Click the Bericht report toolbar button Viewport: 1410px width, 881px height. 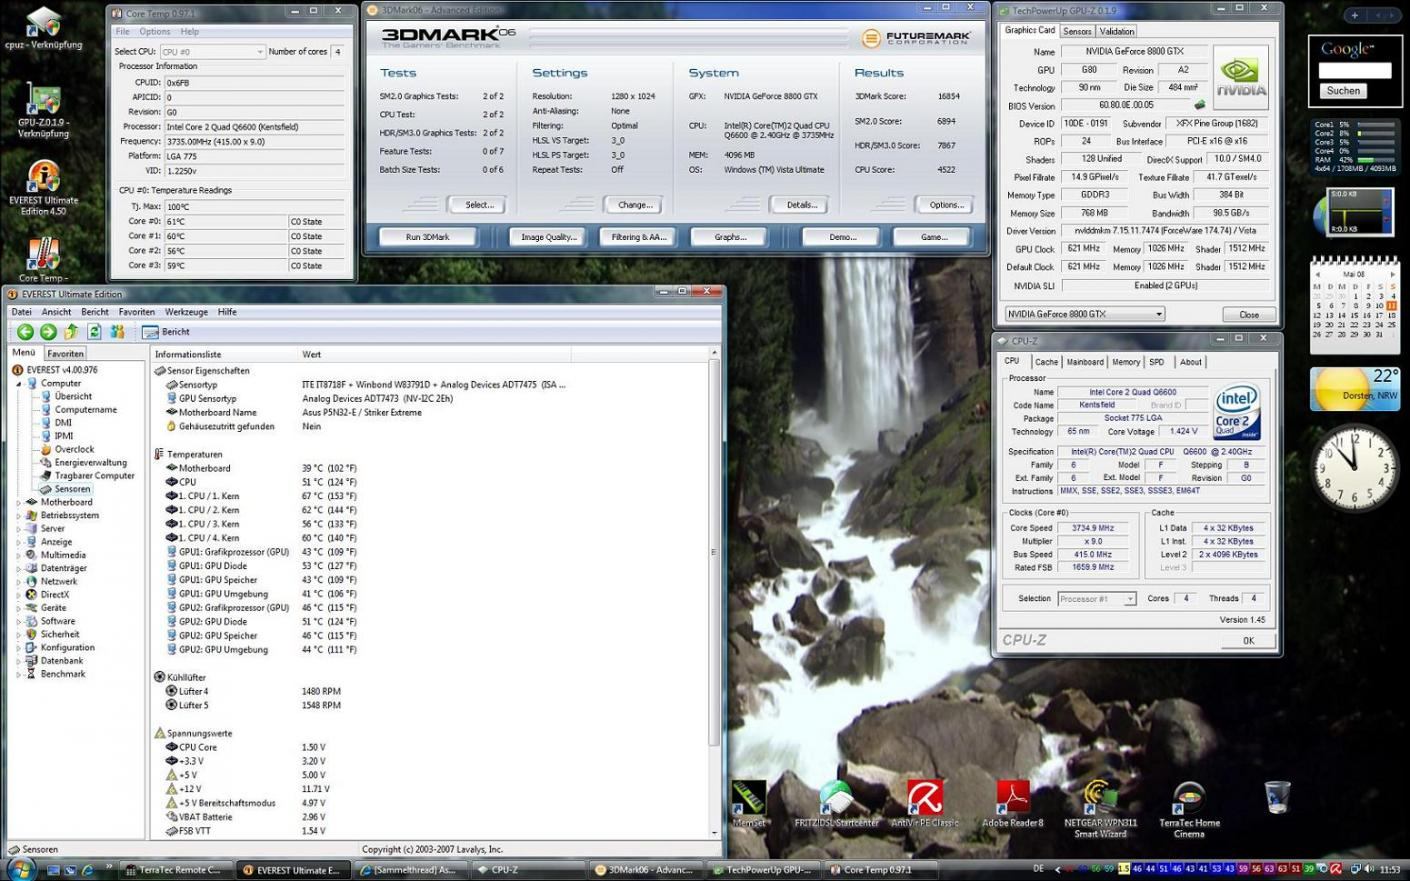point(166,332)
